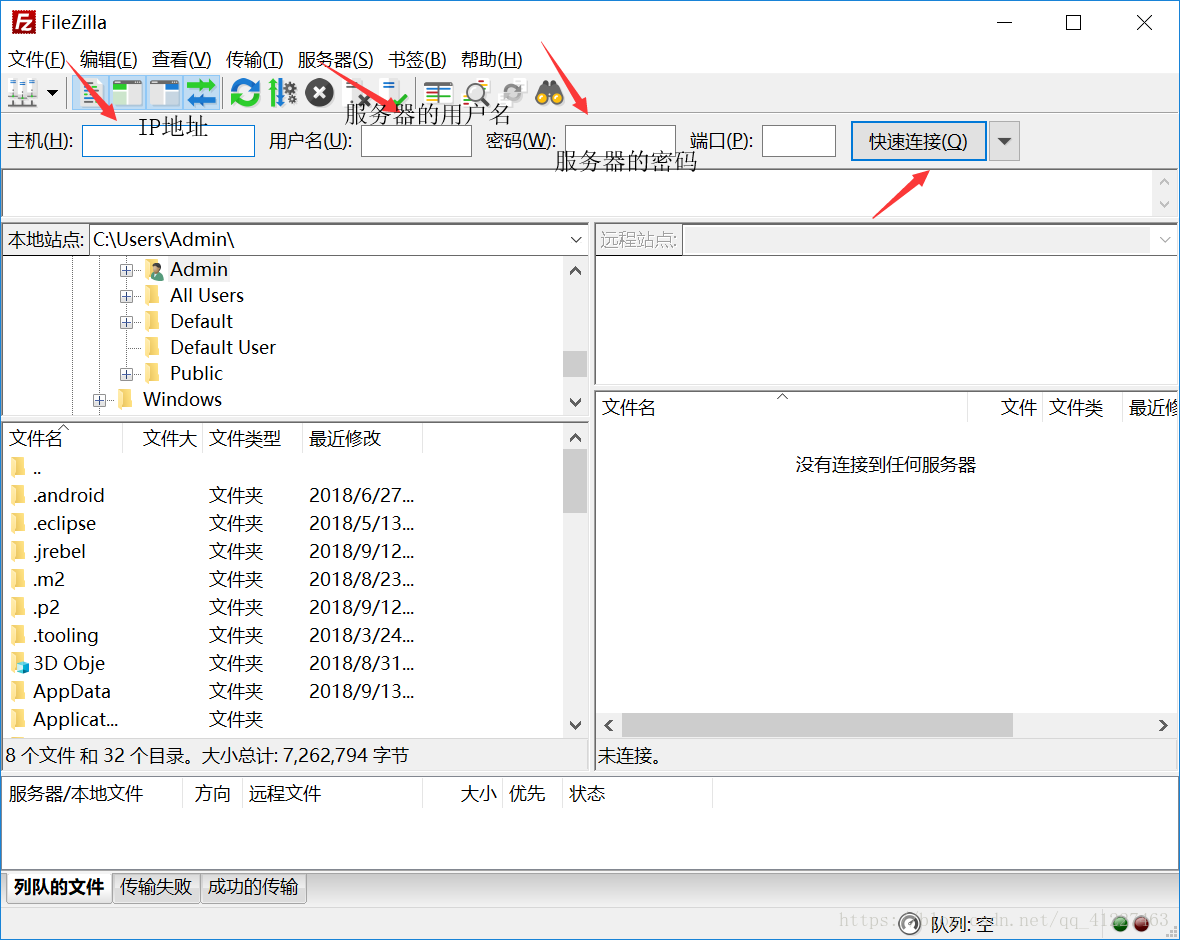Open the 书签(B) menu
The width and height of the screenshot is (1180, 940).
(417, 59)
